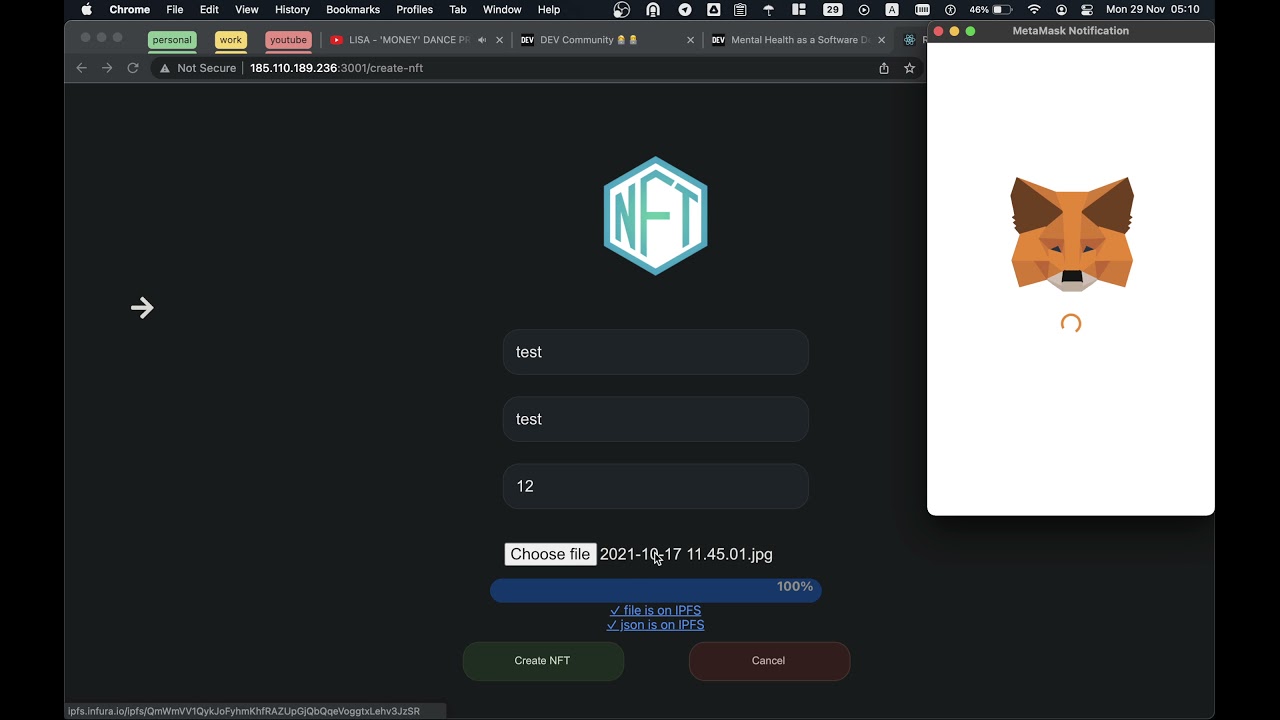Open the share icon in the address bar
The width and height of the screenshot is (1280, 720).
tap(884, 68)
